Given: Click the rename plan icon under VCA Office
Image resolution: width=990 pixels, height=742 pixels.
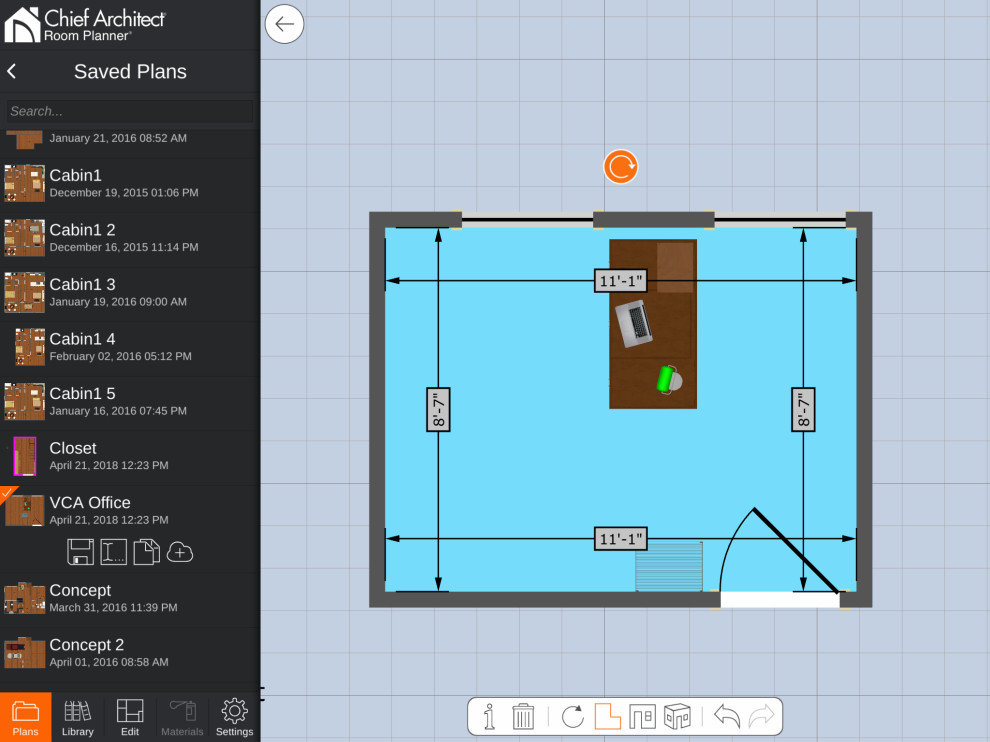Looking at the screenshot, I should [x=114, y=552].
